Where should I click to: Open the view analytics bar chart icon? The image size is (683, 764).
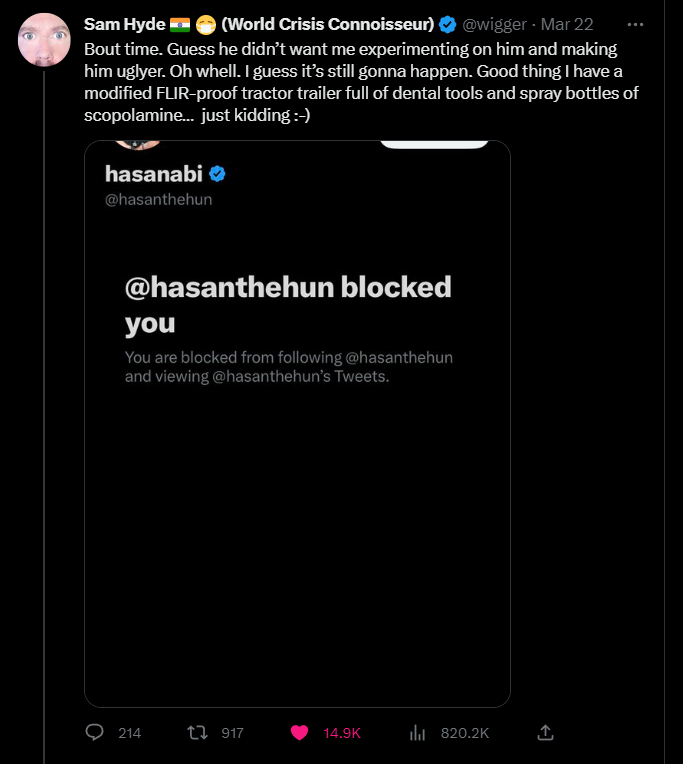417,732
